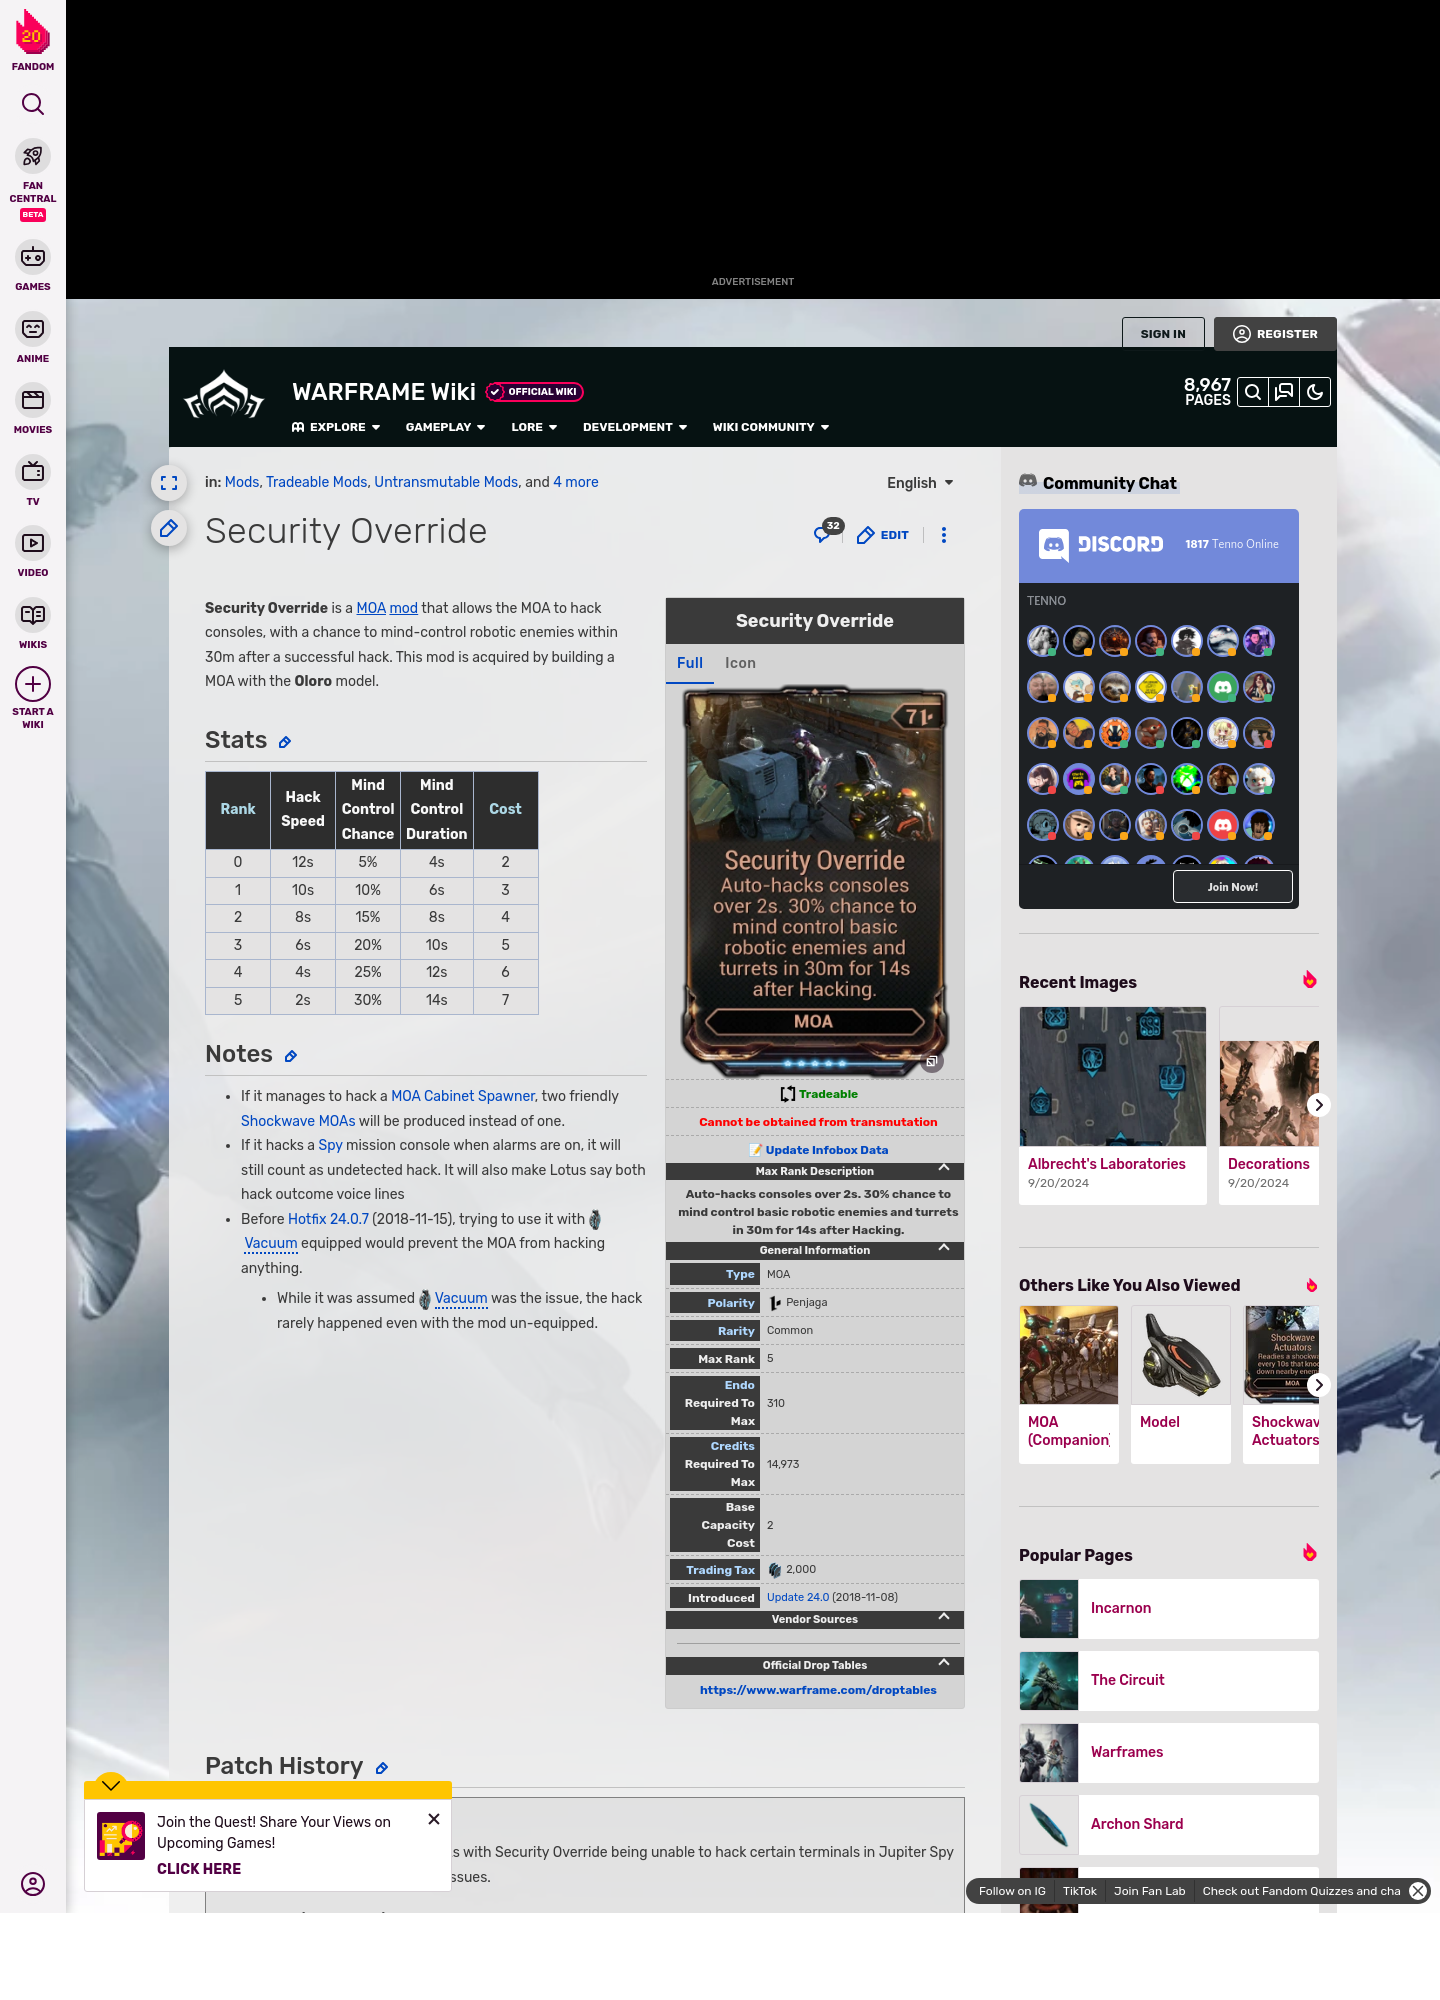
Task: Open Albrecht's Laboratories image thumbnail
Action: point(1113,1076)
